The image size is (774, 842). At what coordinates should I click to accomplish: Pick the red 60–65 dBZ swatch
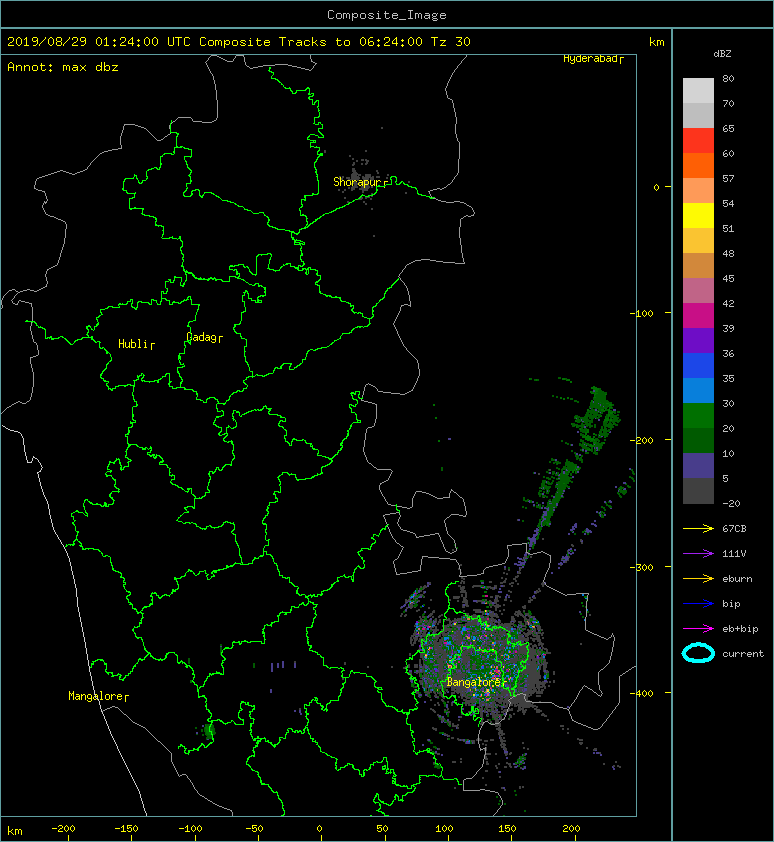698,141
